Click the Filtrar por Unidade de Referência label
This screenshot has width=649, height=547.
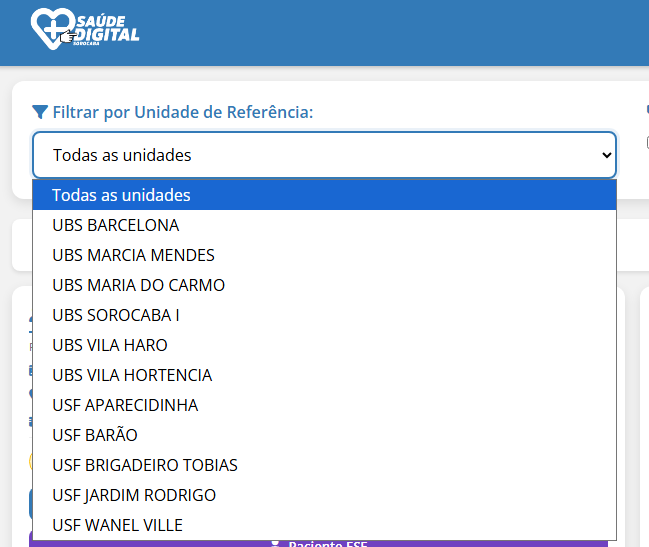coord(182,112)
